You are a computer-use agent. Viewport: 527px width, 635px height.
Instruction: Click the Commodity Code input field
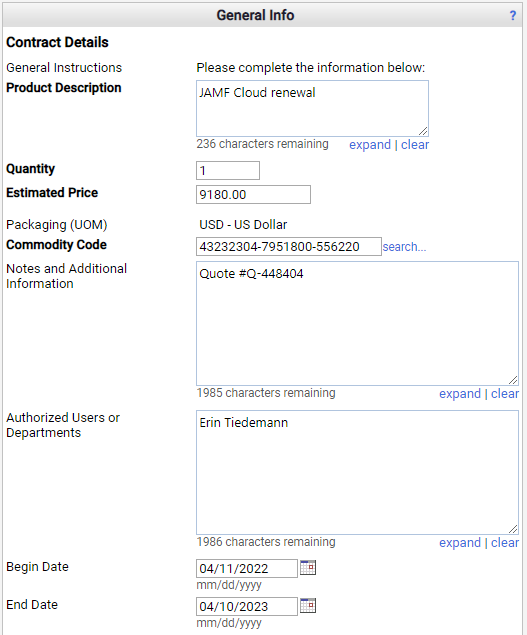click(289, 246)
